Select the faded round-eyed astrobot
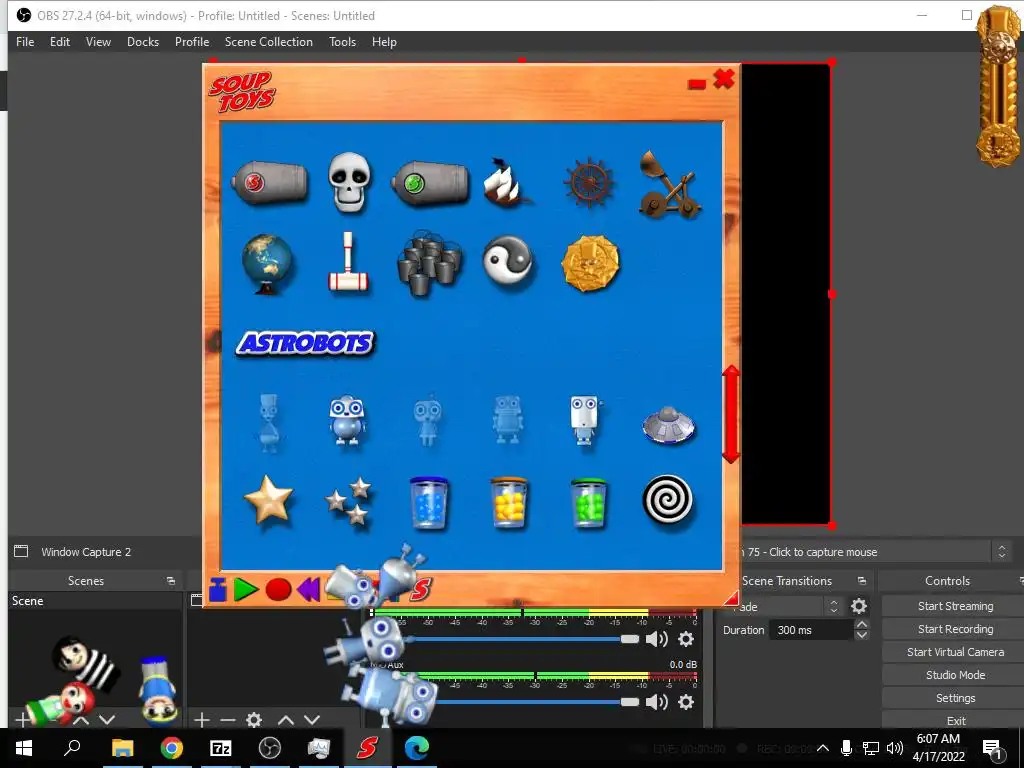 [428, 421]
